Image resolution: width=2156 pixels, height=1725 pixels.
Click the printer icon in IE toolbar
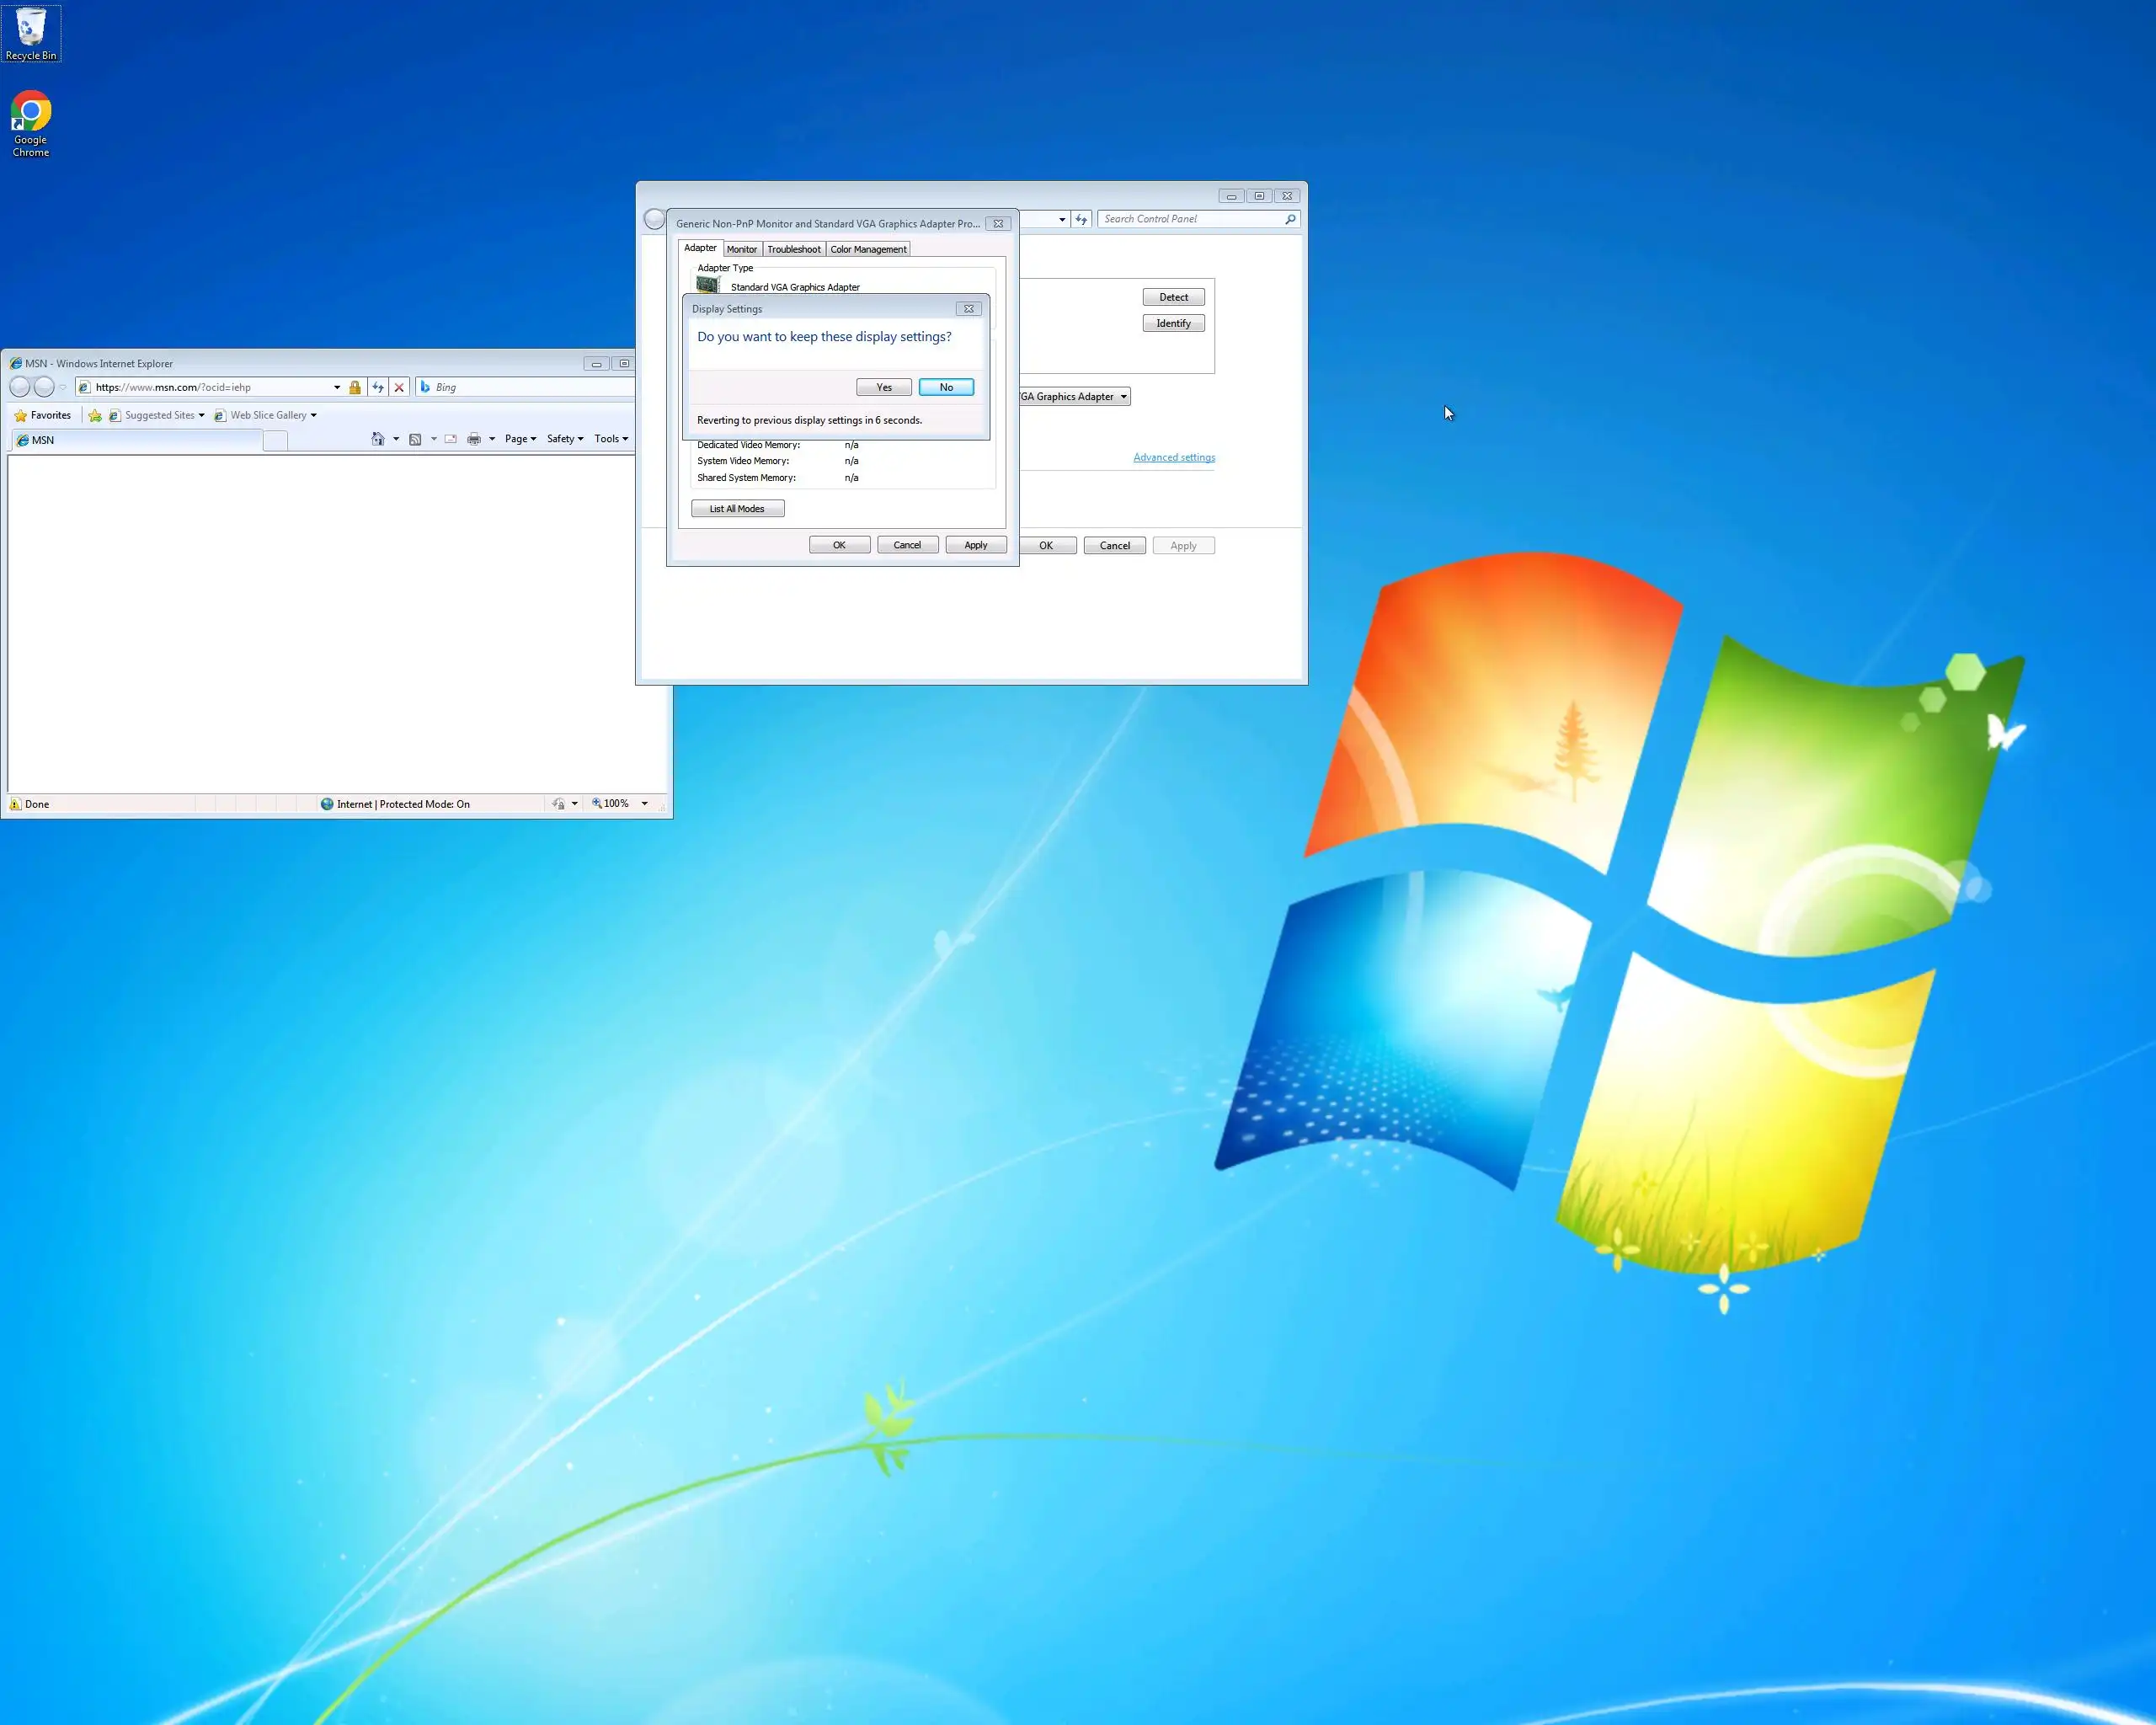(x=474, y=439)
